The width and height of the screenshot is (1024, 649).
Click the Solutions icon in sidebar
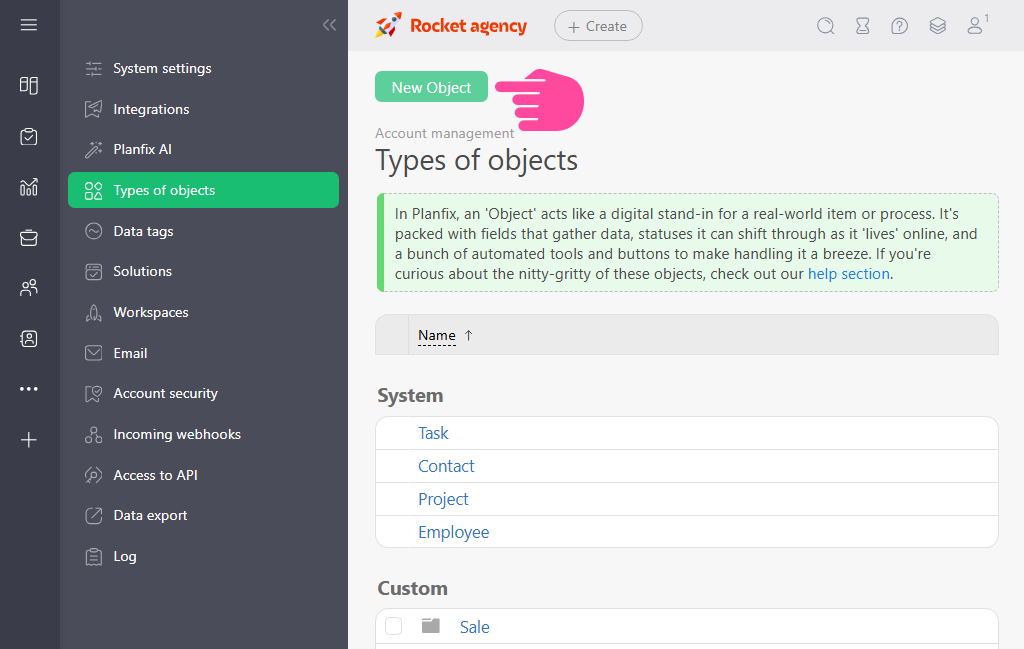93,272
